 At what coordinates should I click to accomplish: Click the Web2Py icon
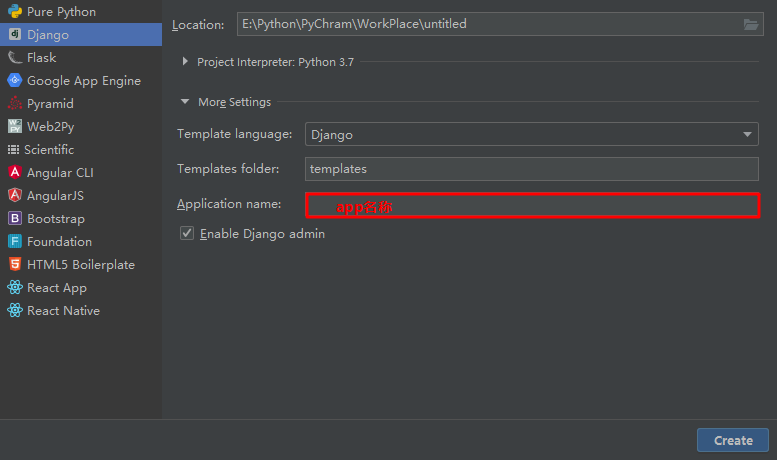[15, 126]
